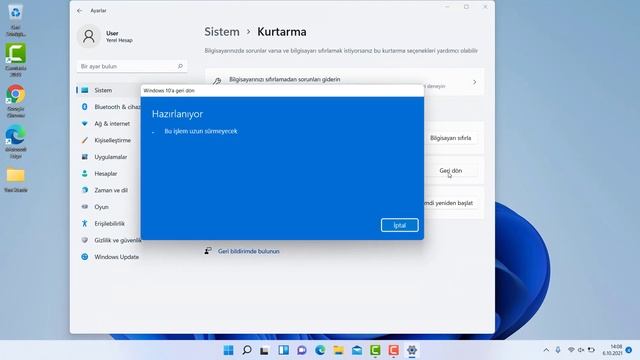Click the Bilgisayarı sıfırla button
Image resolution: width=640 pixels, height=360 pixels.
[451, 138]
